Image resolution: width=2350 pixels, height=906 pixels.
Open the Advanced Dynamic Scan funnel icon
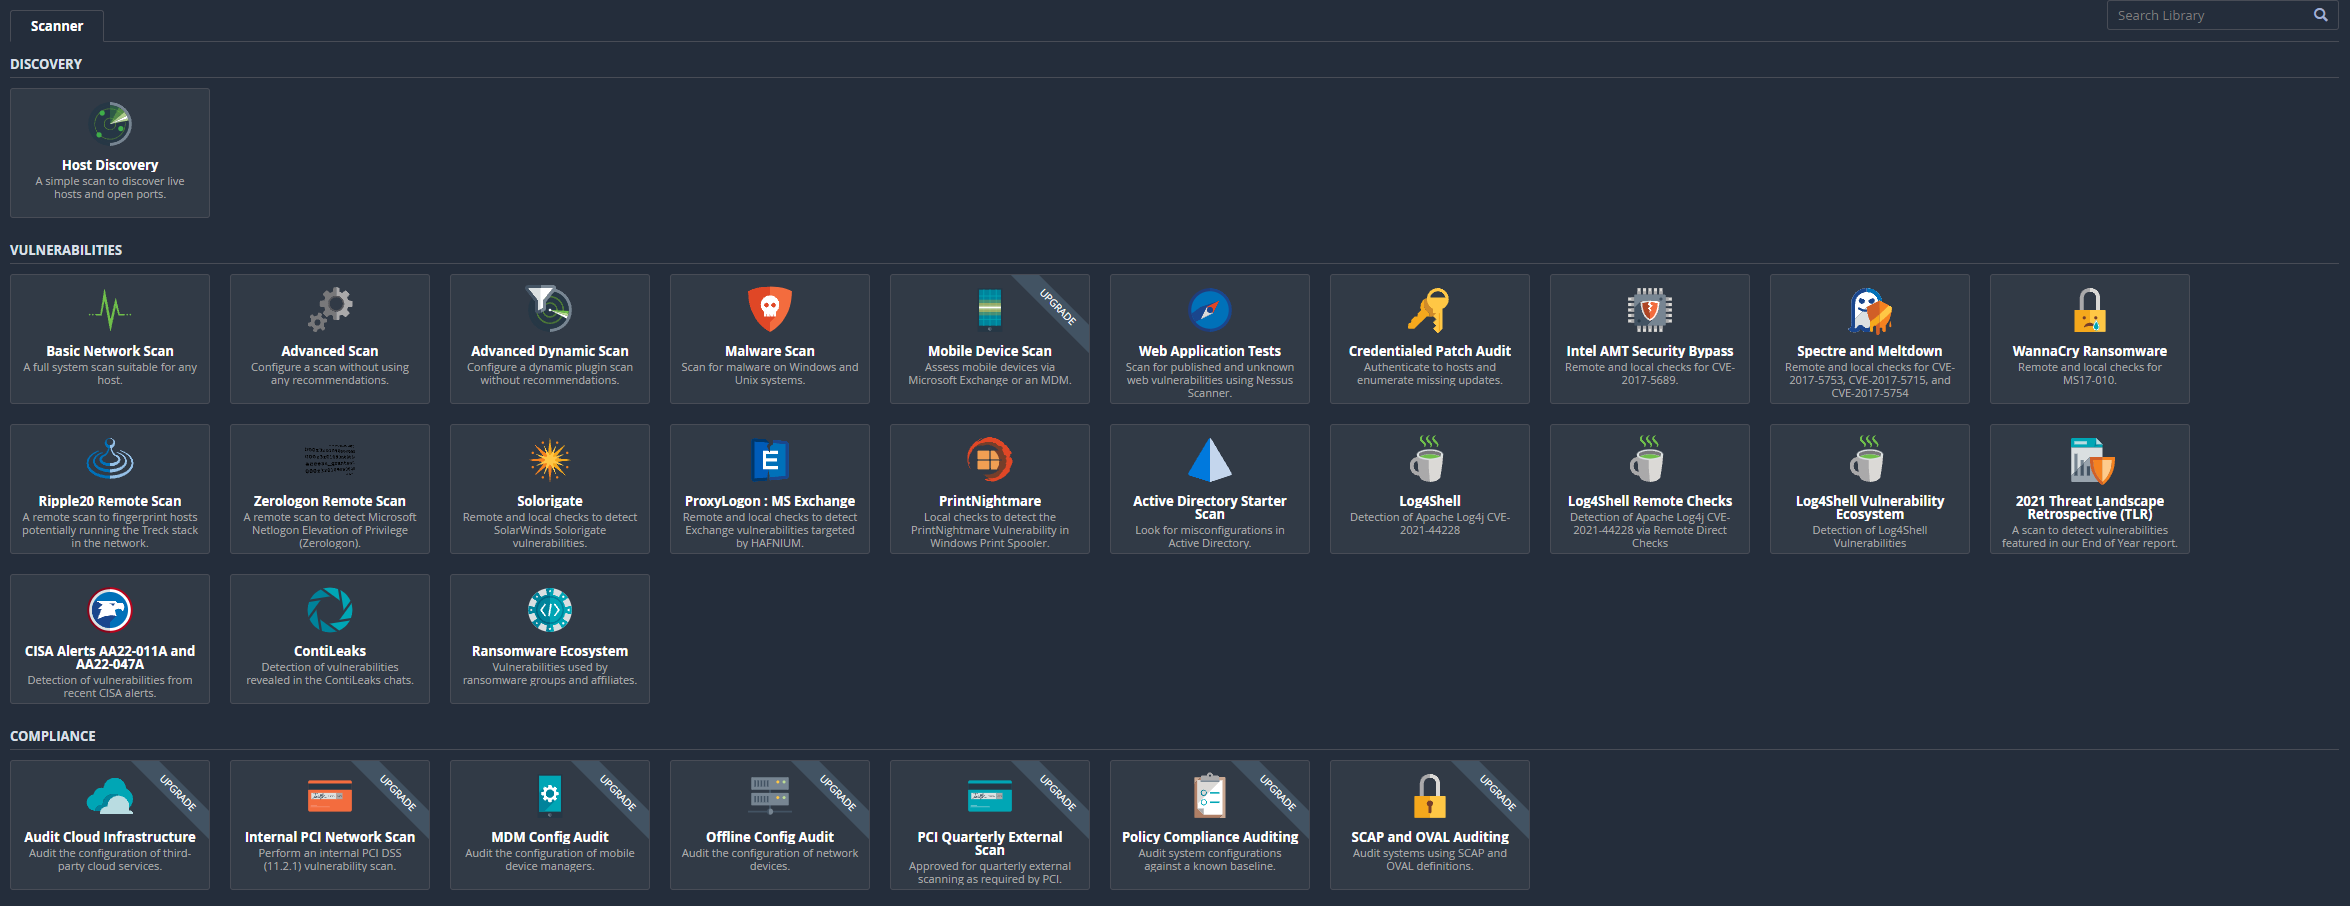(x=550, y=309)
